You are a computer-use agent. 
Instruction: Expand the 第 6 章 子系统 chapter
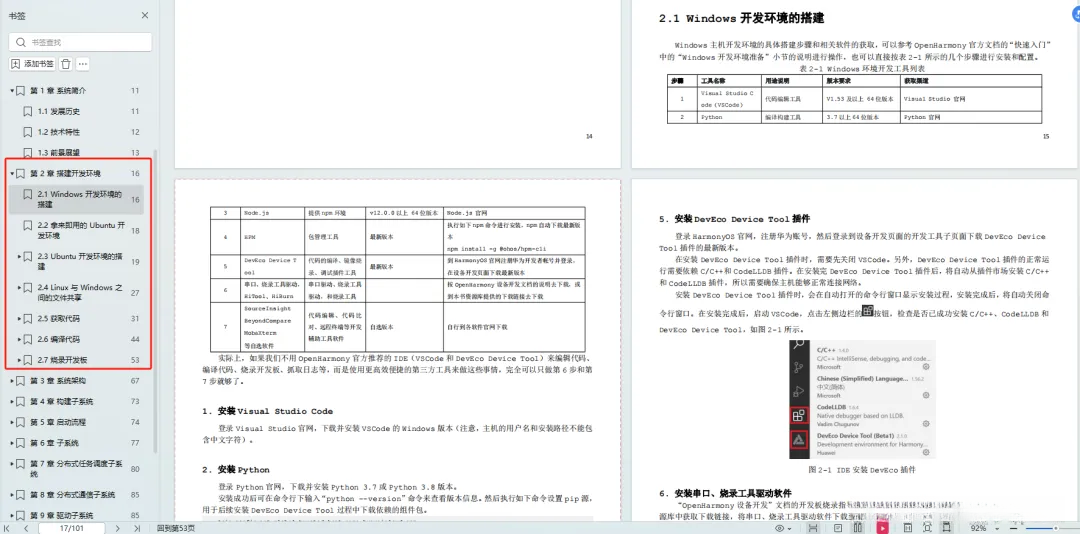point(12,442)
